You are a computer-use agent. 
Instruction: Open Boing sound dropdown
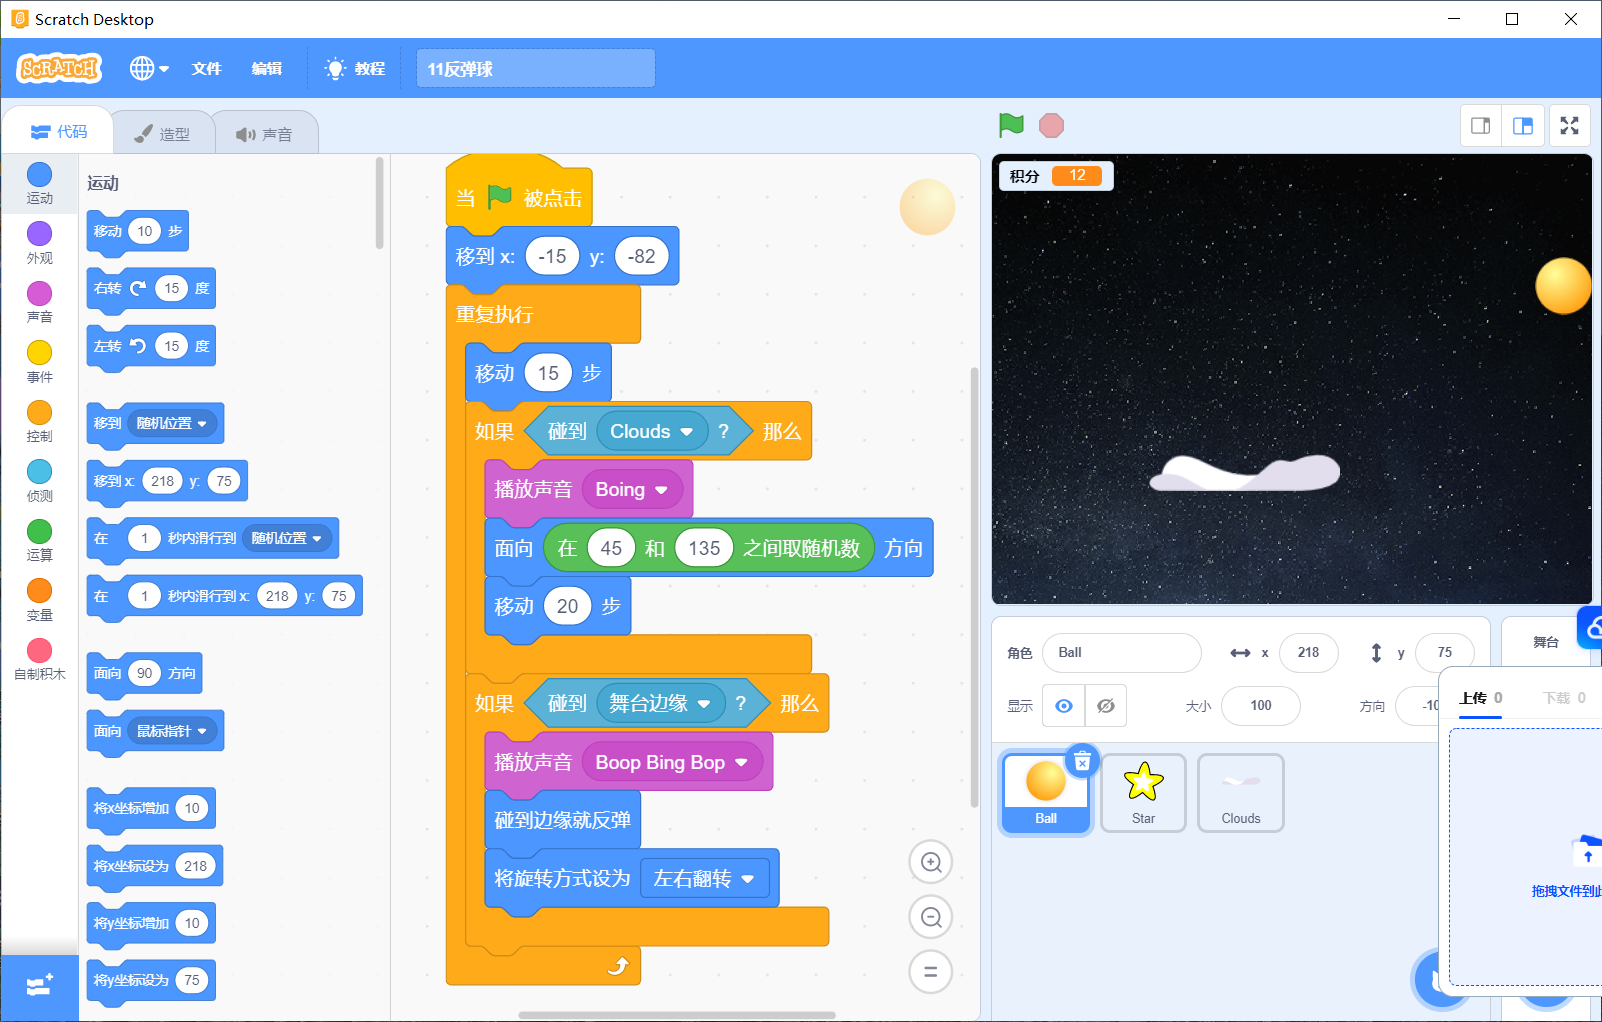tap(632, 489)
